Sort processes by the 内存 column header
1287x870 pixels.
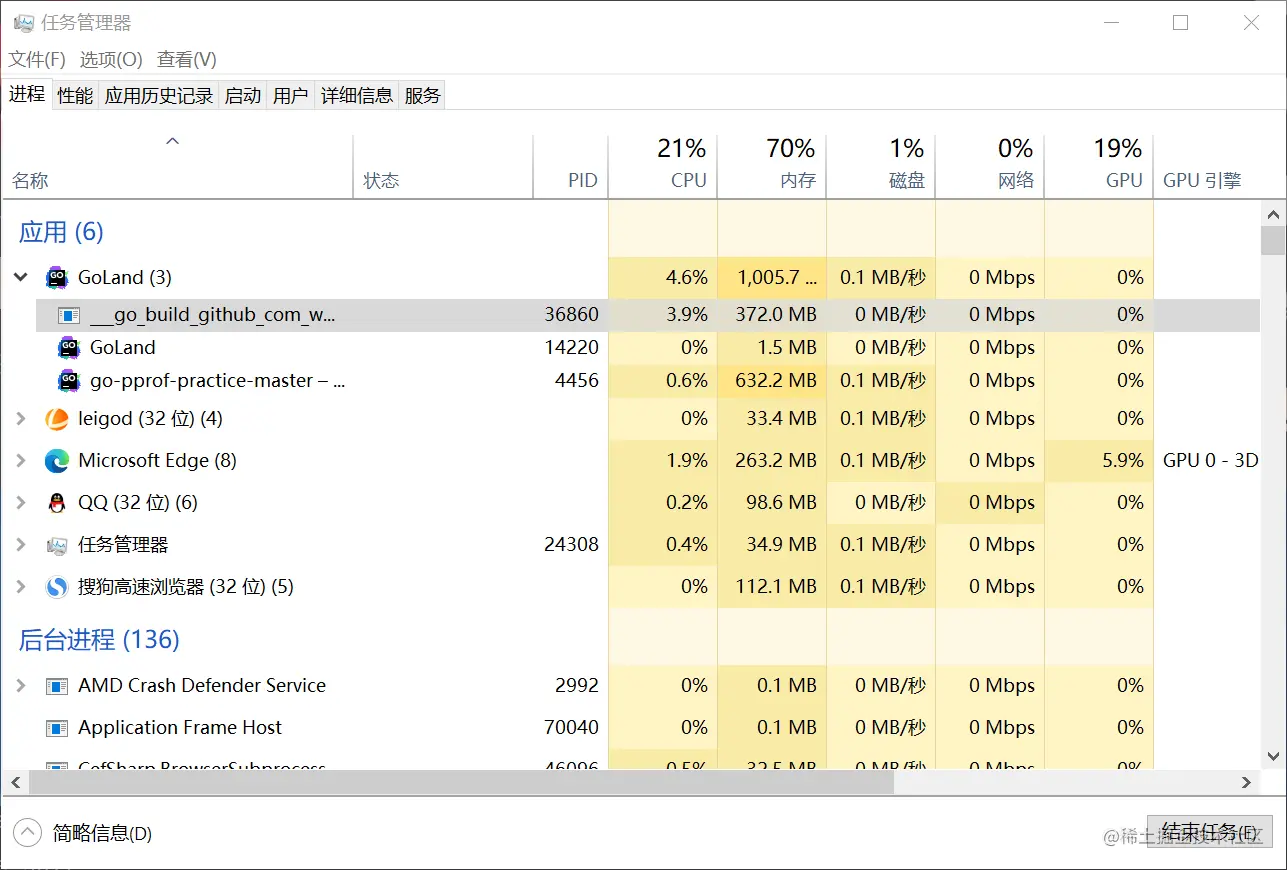790,166
